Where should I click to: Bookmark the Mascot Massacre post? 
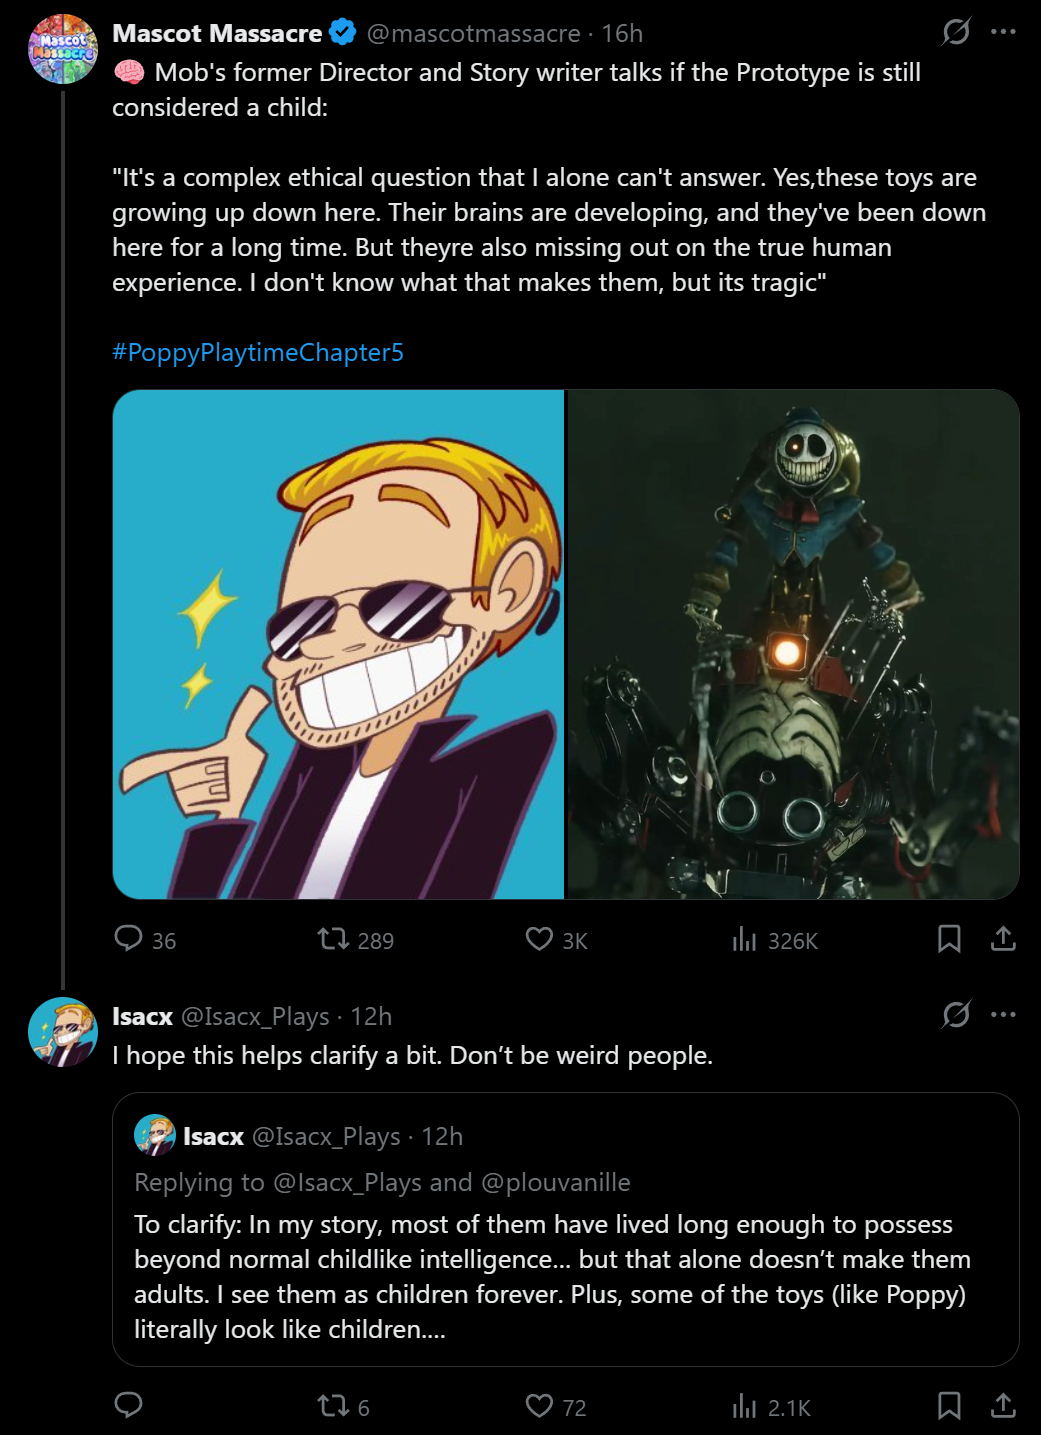click(949, 939)
